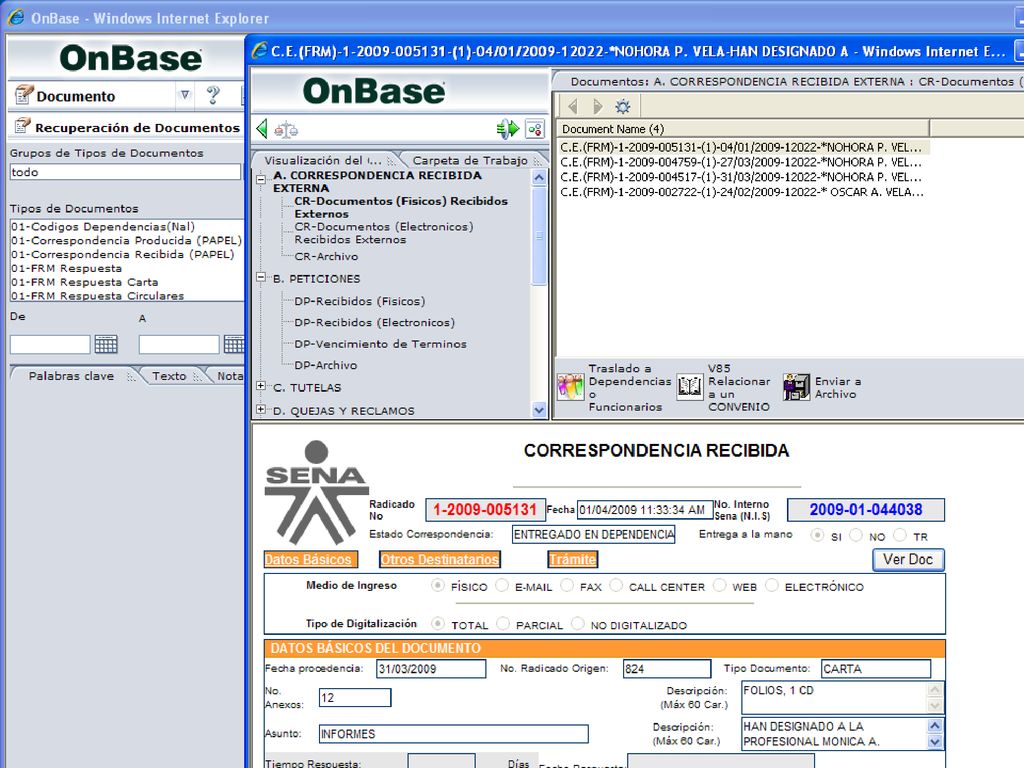The image size is (1024, 768).
Task: Open the Otros Destinatarios link
Action: (440, 559)
